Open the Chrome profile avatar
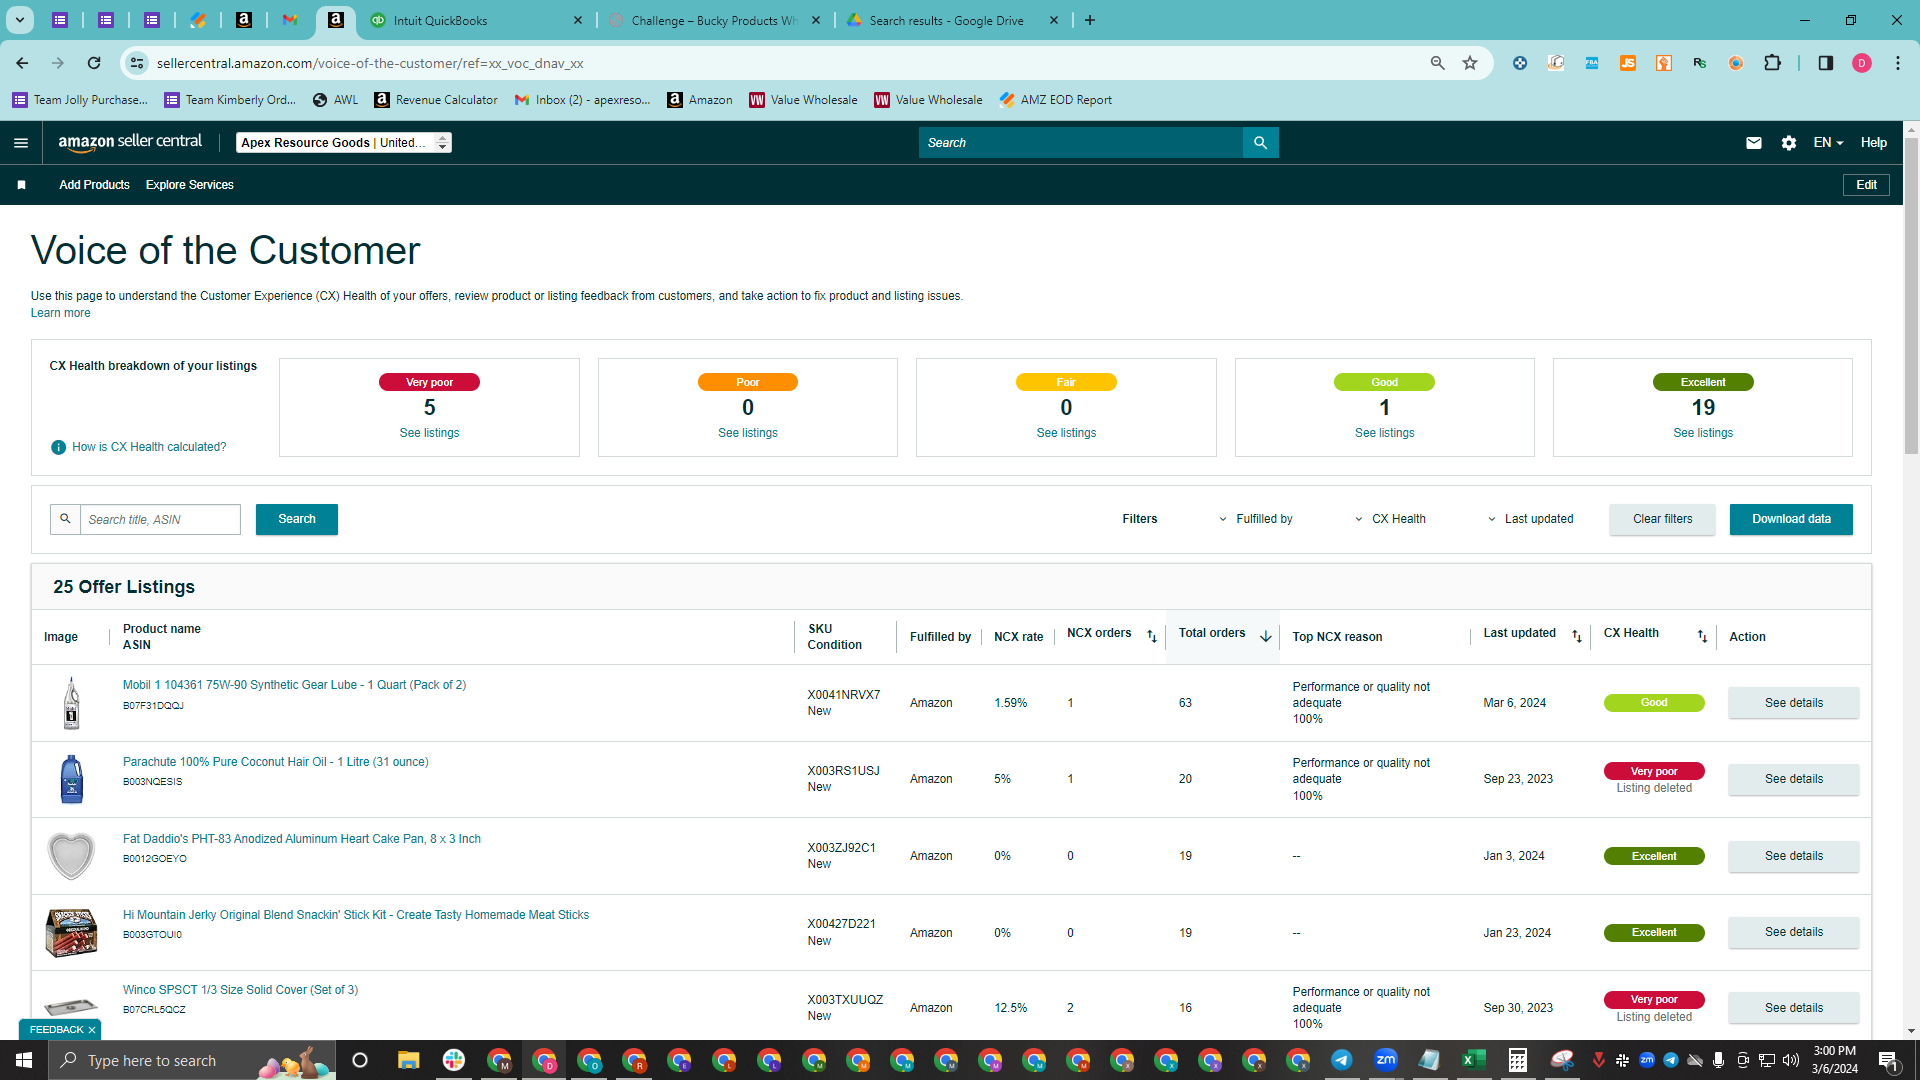This screenshot has width=1920, height=1080. pos(1861,63)
